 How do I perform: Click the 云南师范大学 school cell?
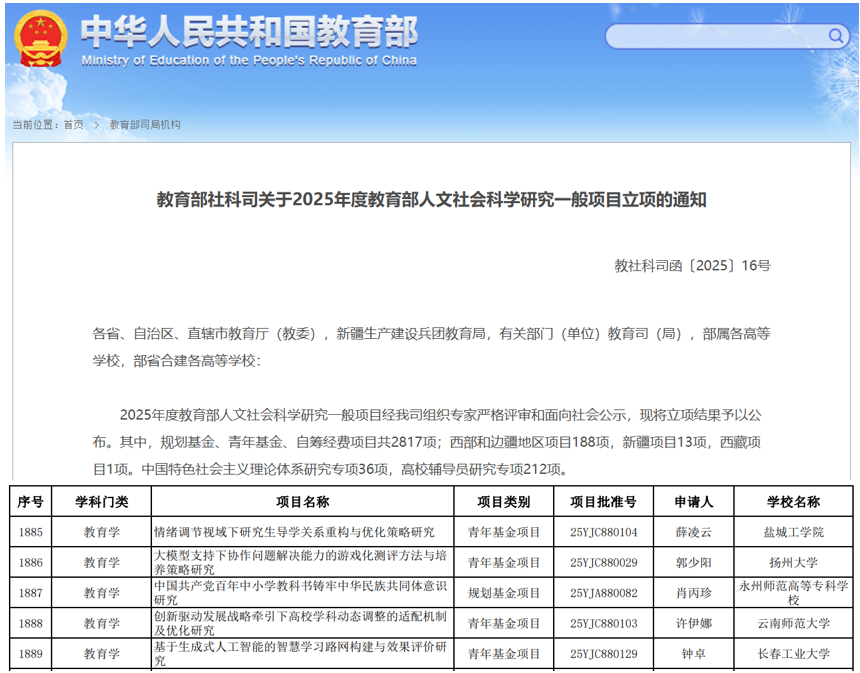pyautogui.click(x=793, y=624)
